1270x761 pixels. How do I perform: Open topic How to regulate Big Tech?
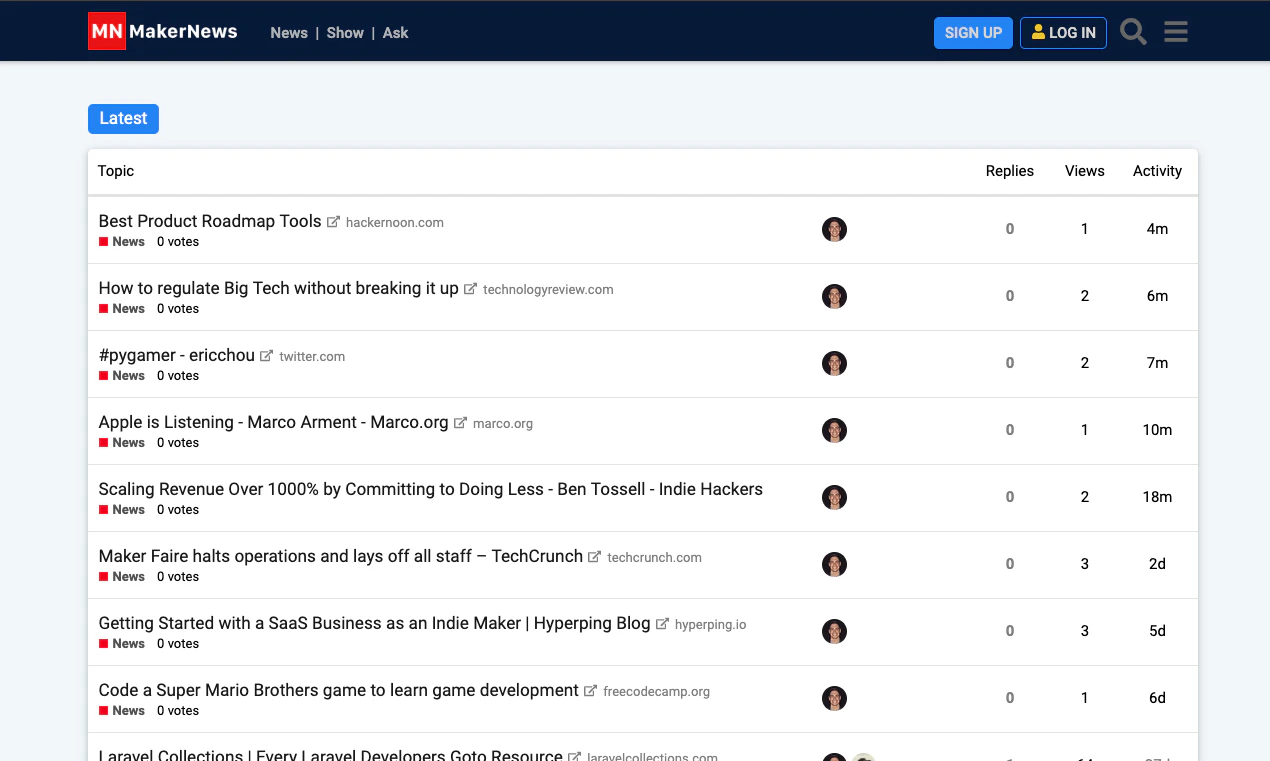tap(278, 288)
